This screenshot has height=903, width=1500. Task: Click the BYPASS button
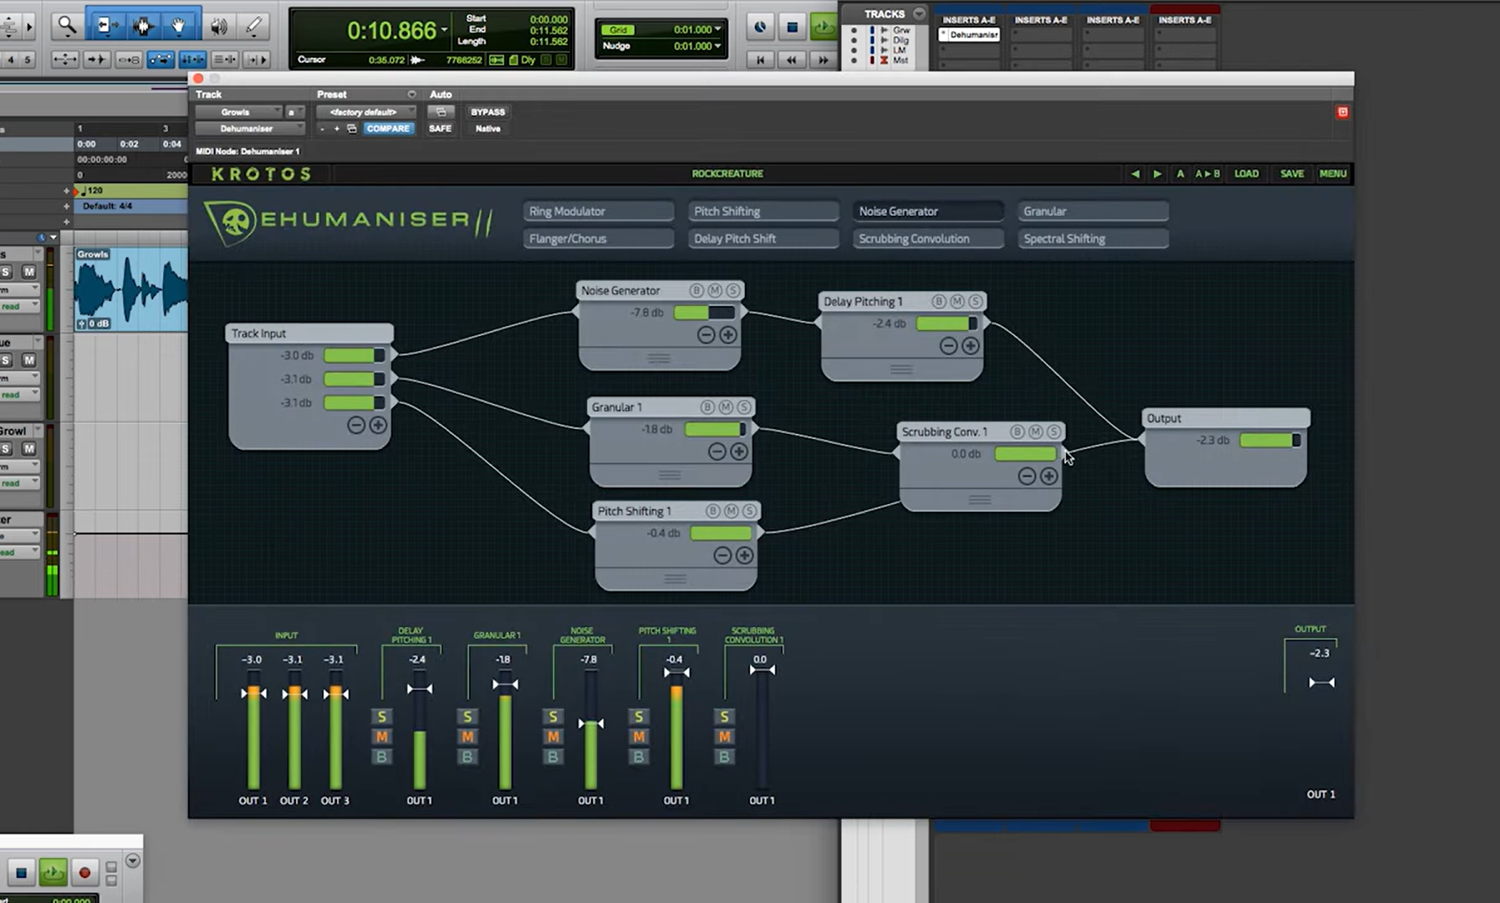tap(488, 112)
